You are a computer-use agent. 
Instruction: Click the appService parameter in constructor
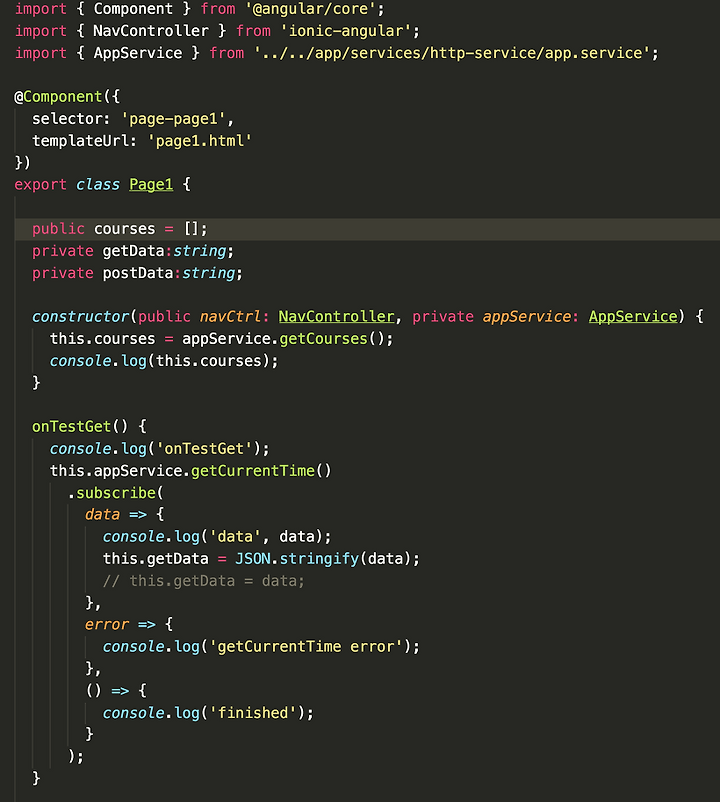click(527, 317)
